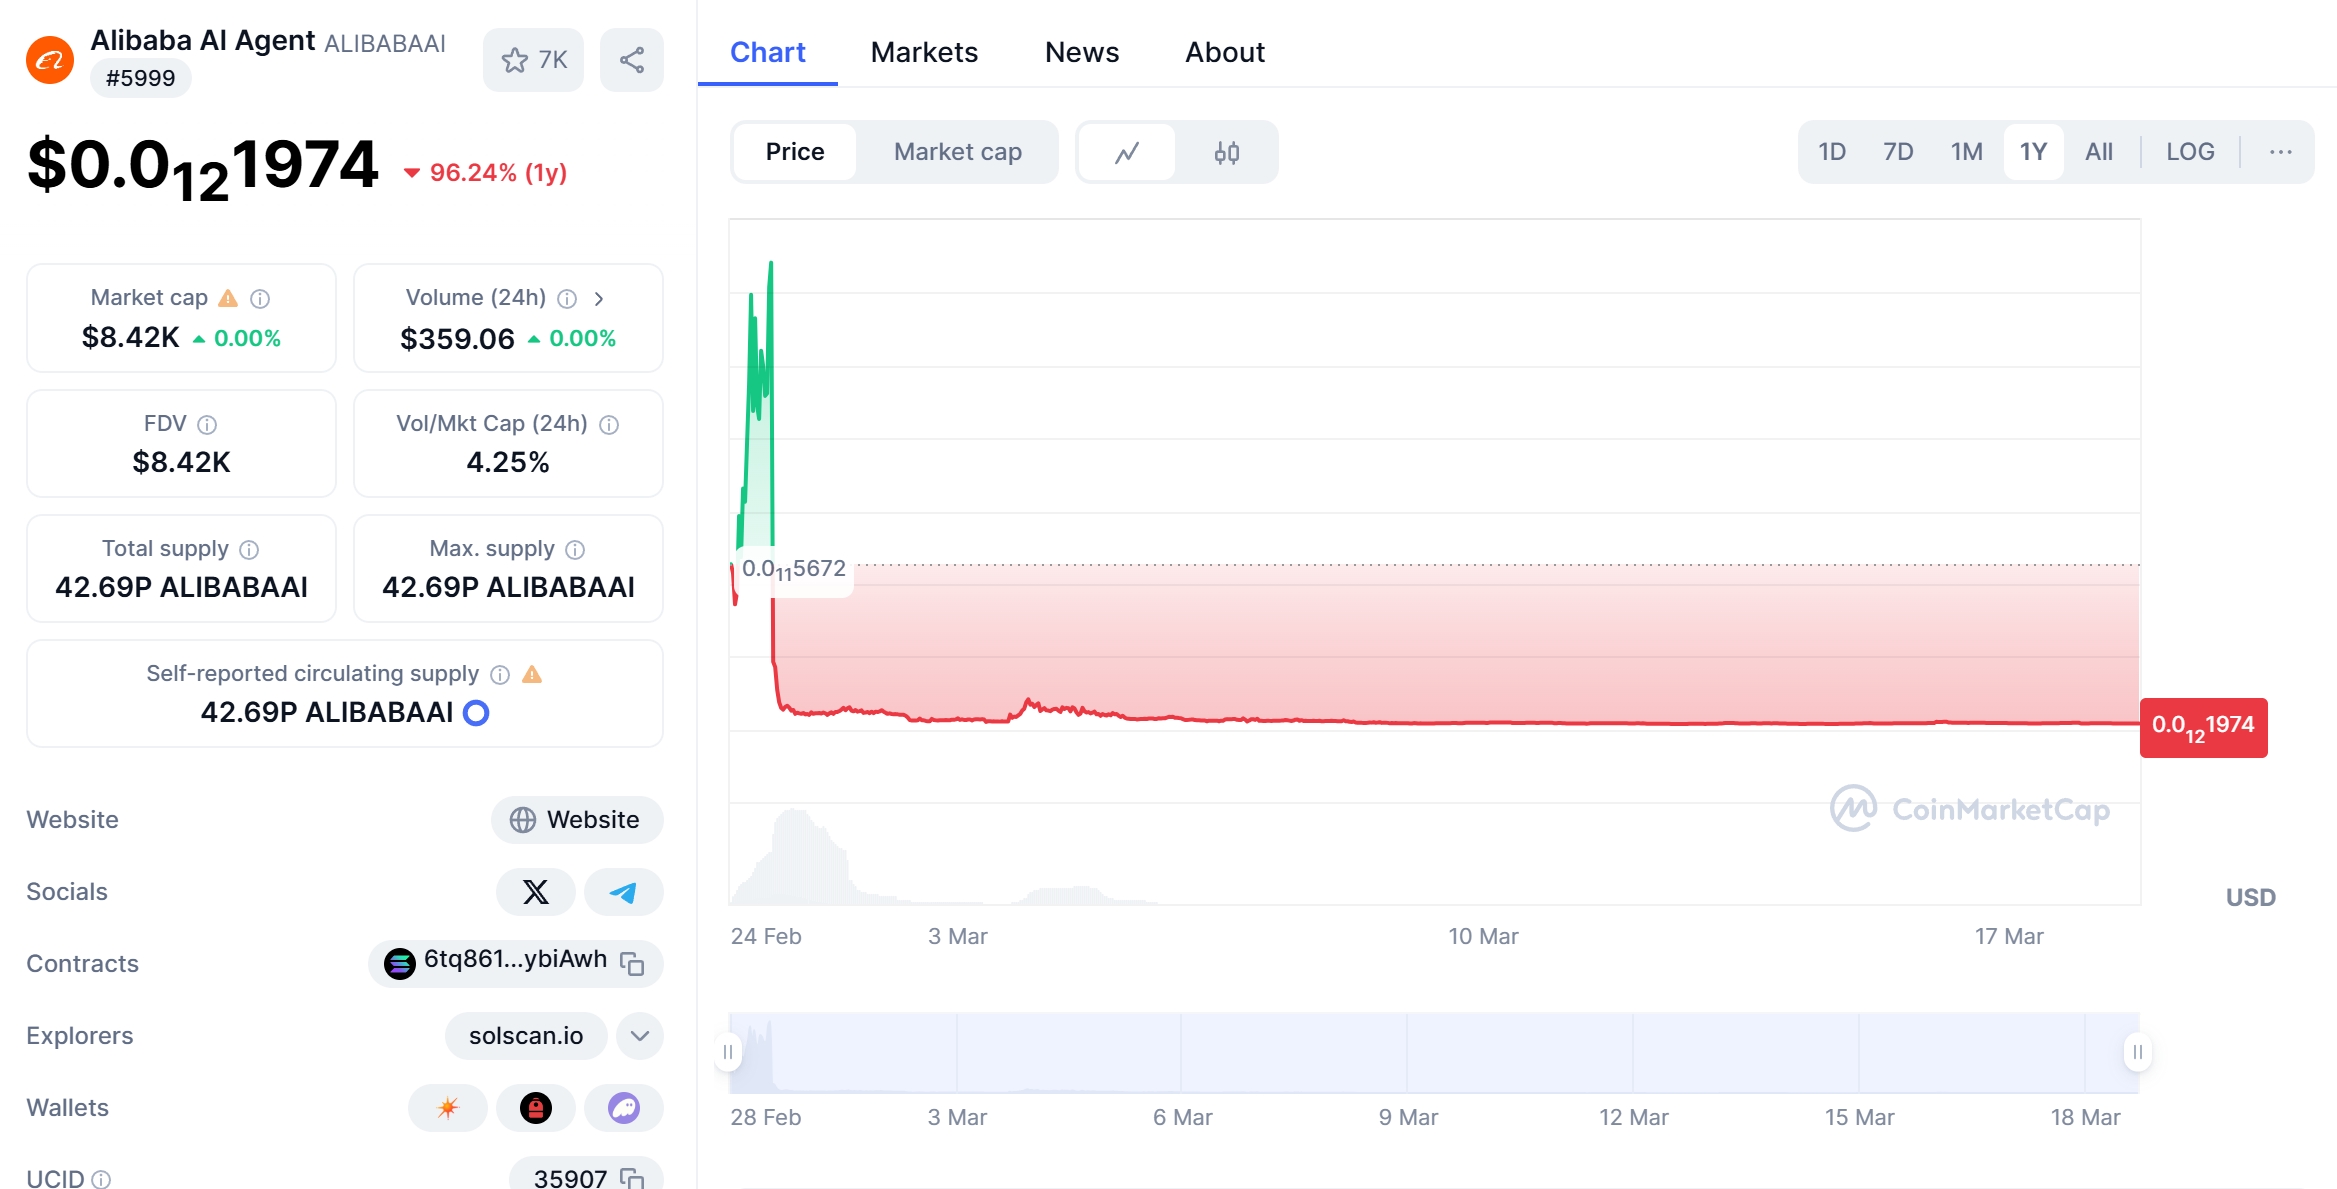The width and height of the screenshot is (2337, 1189).
Task: Add coin to watchlist via star button
Action: [534, 60]
